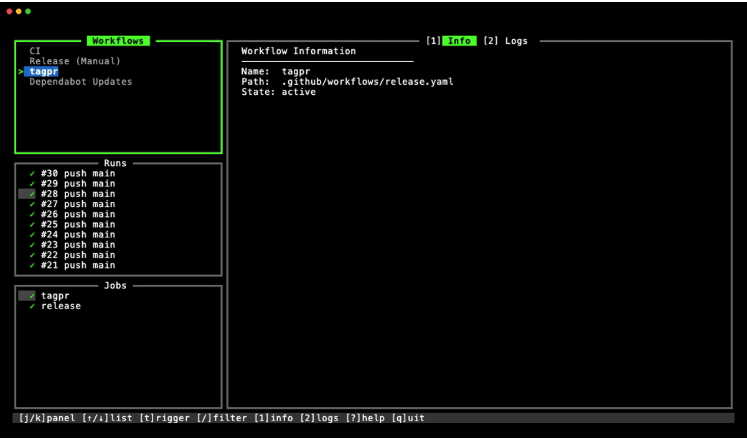Viewport: 747px width, 439px height.
Task: Click the [j/k]panel shortcut hint
Action: (x=47, y=418)
